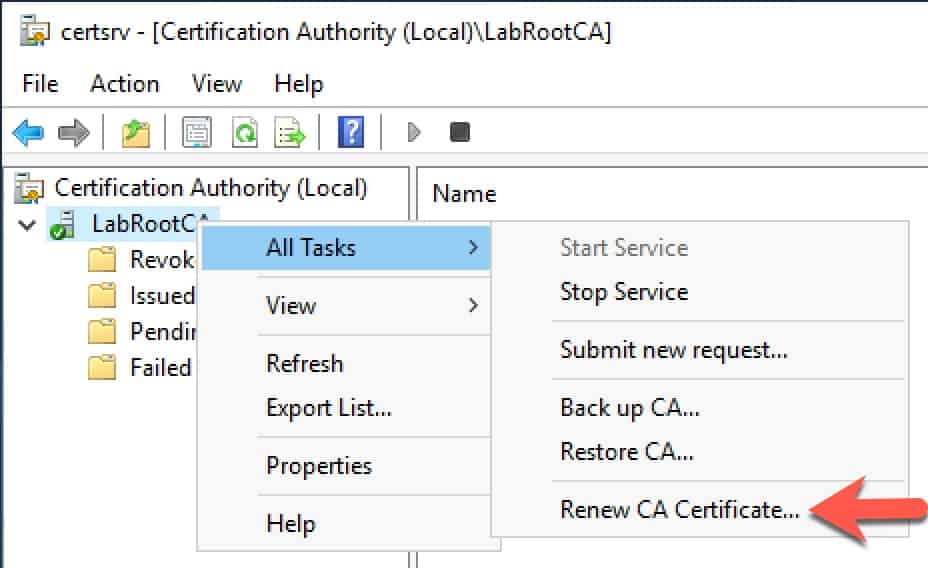Select the Issued certificates folder
The width and height of the screenshot is (928, 568).
pyautogui.click(x=162, y=295)
